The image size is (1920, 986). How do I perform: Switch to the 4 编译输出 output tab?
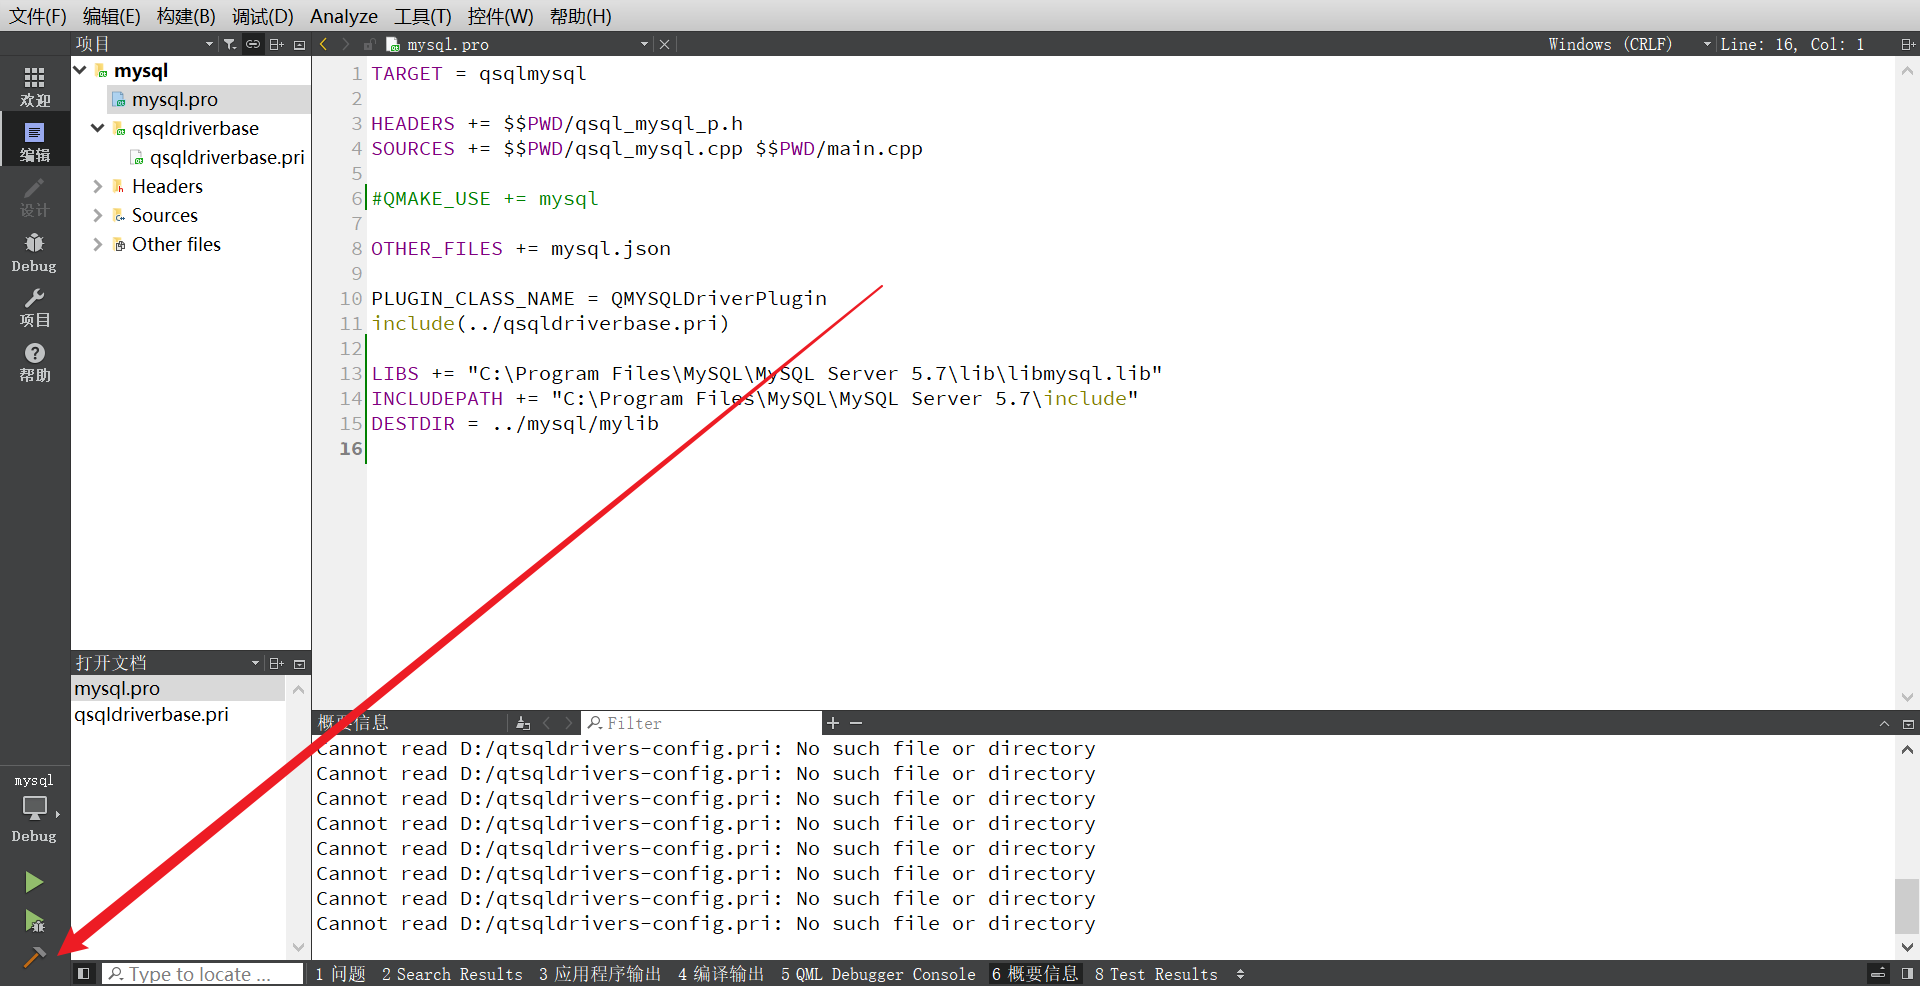tap(720, 973)
